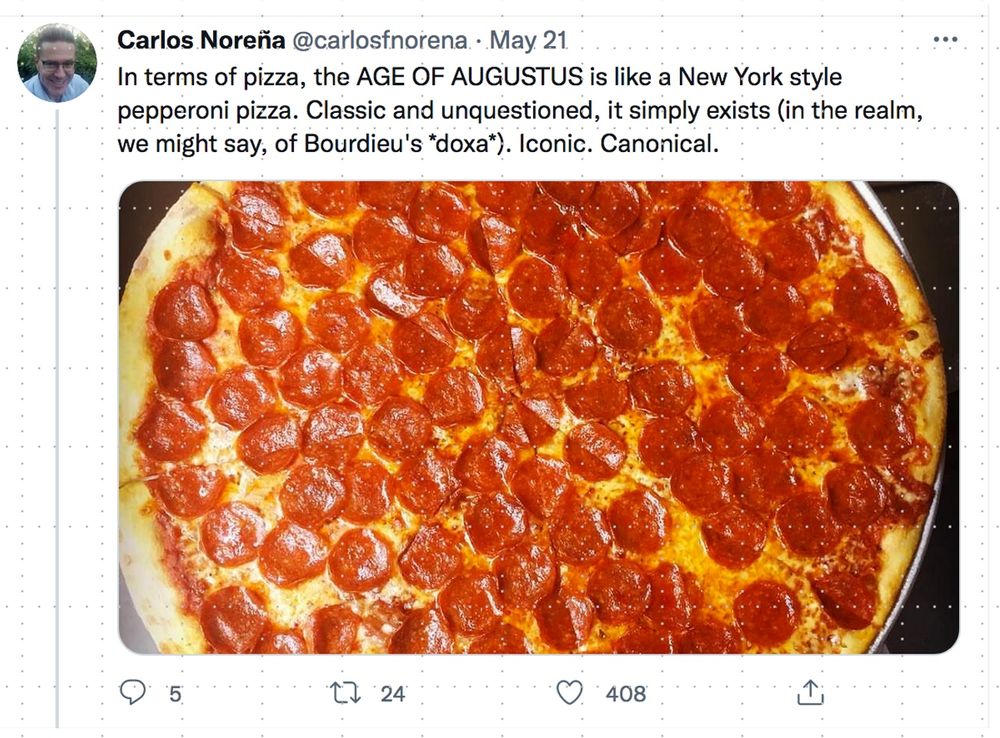Open the three-dot more options menu
This screenshot has width=1000, height=738.
944,40
